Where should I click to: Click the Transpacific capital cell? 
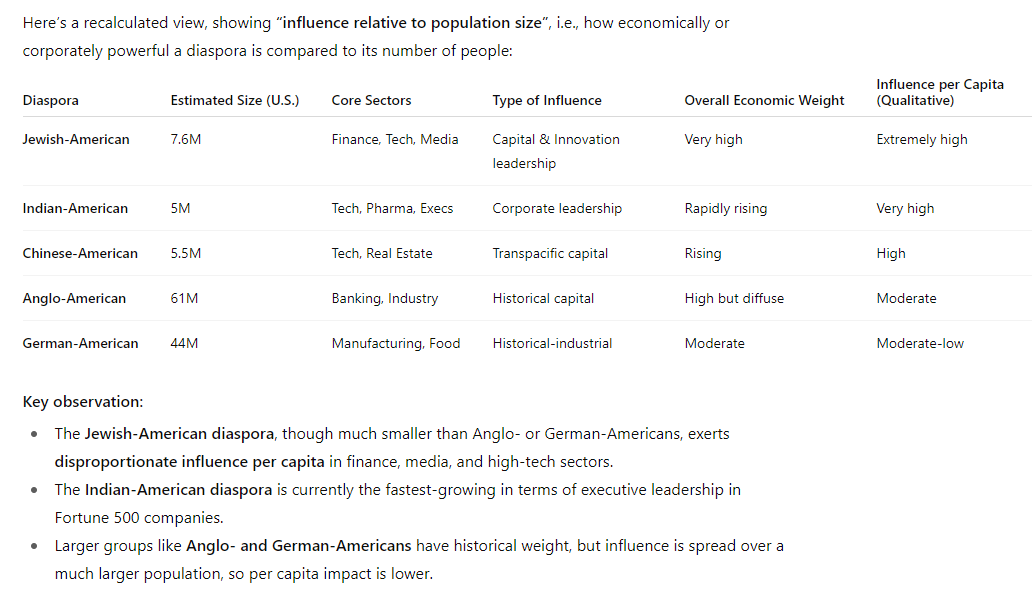pos(550,254)
